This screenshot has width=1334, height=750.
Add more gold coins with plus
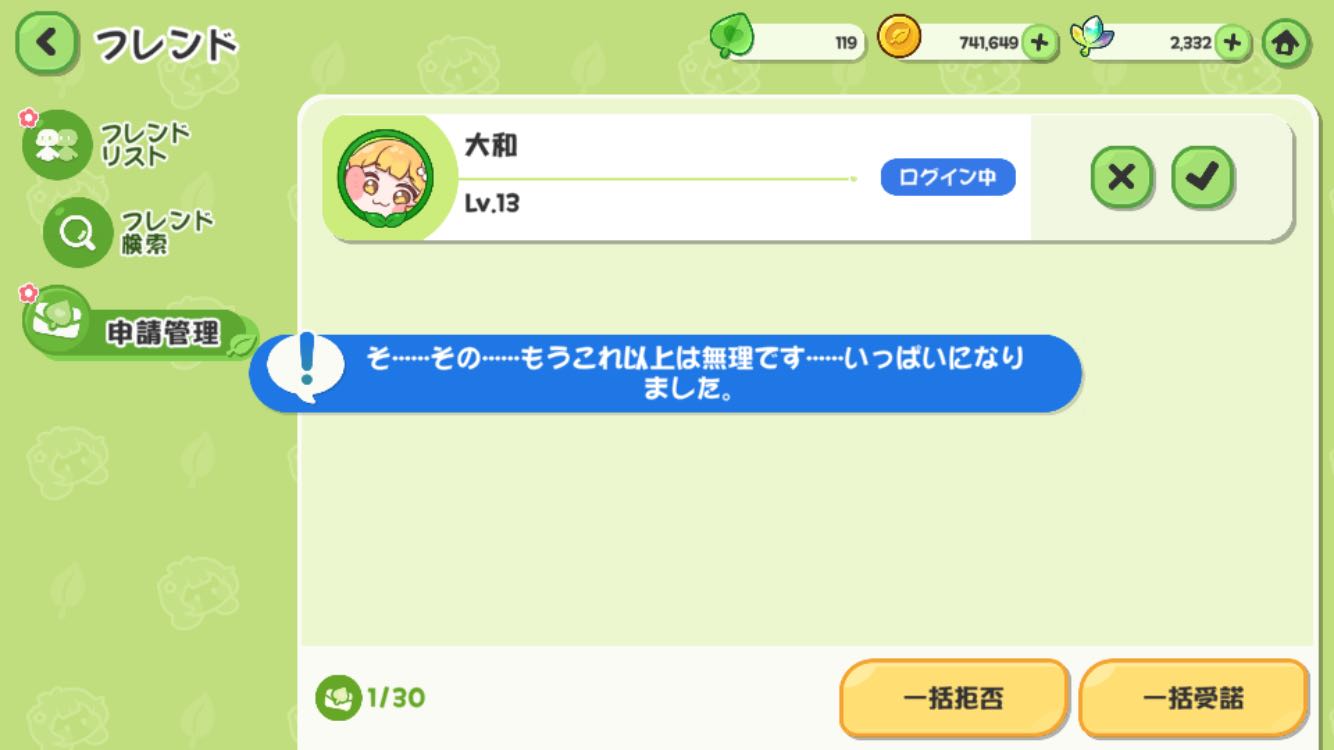(x=1039, y=42)
